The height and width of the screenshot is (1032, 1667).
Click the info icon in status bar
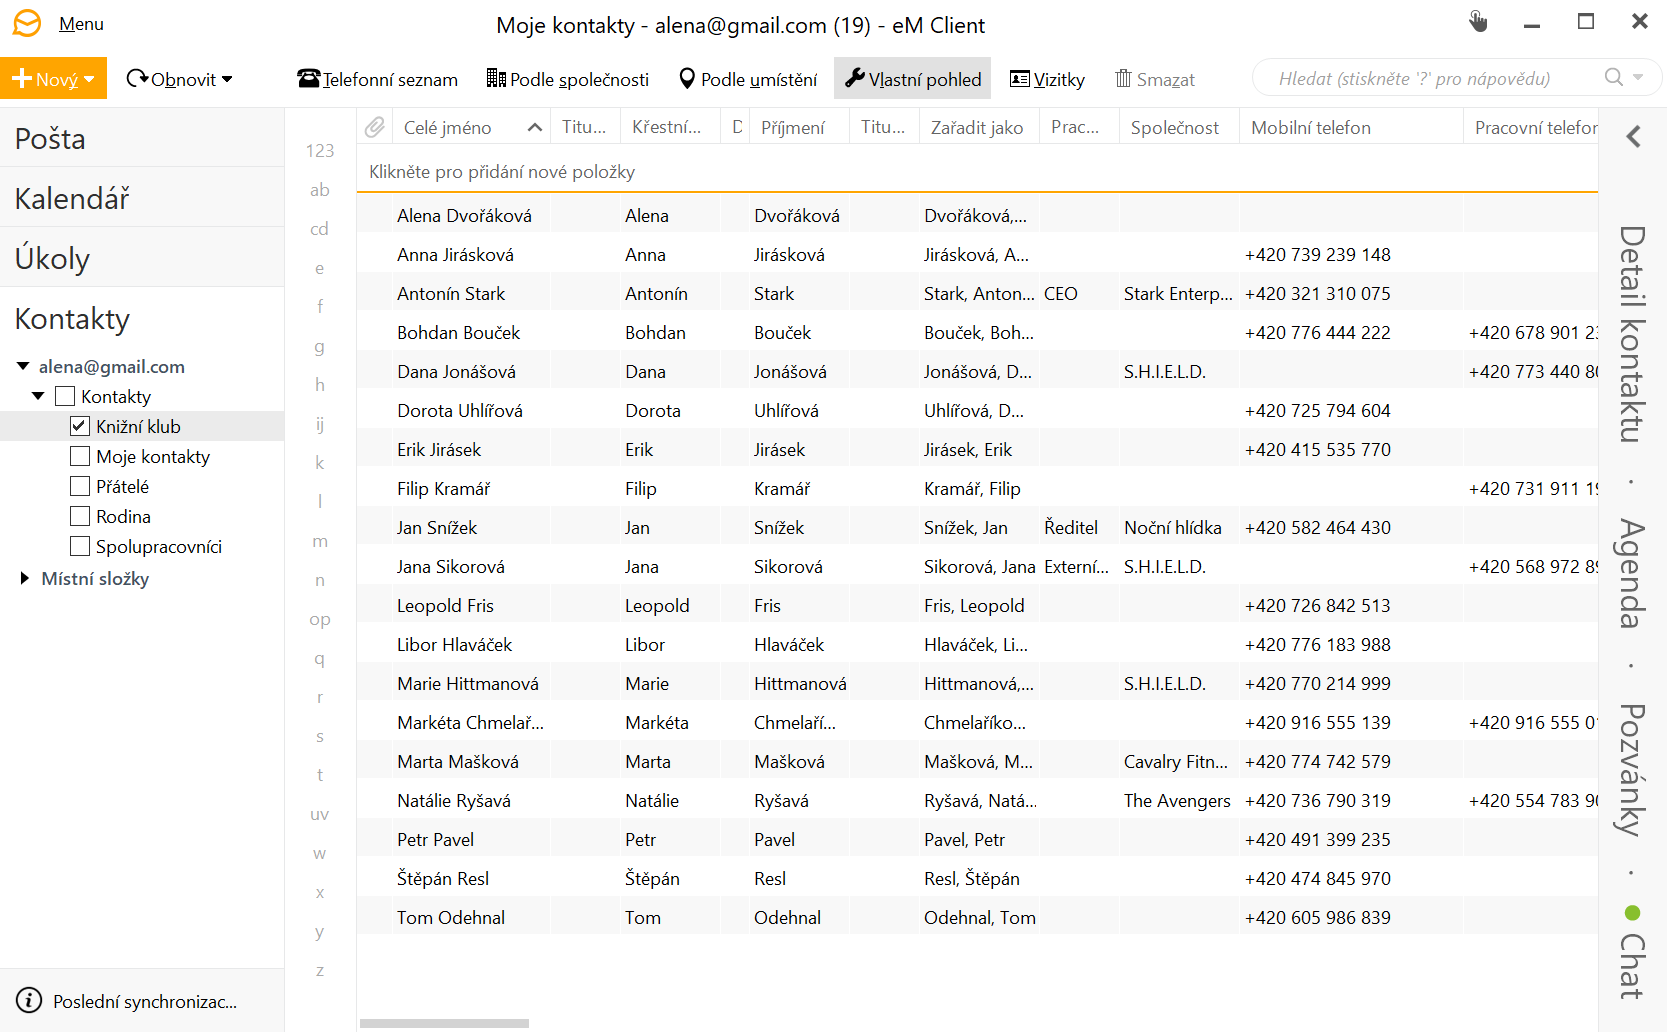point(29,1001)
